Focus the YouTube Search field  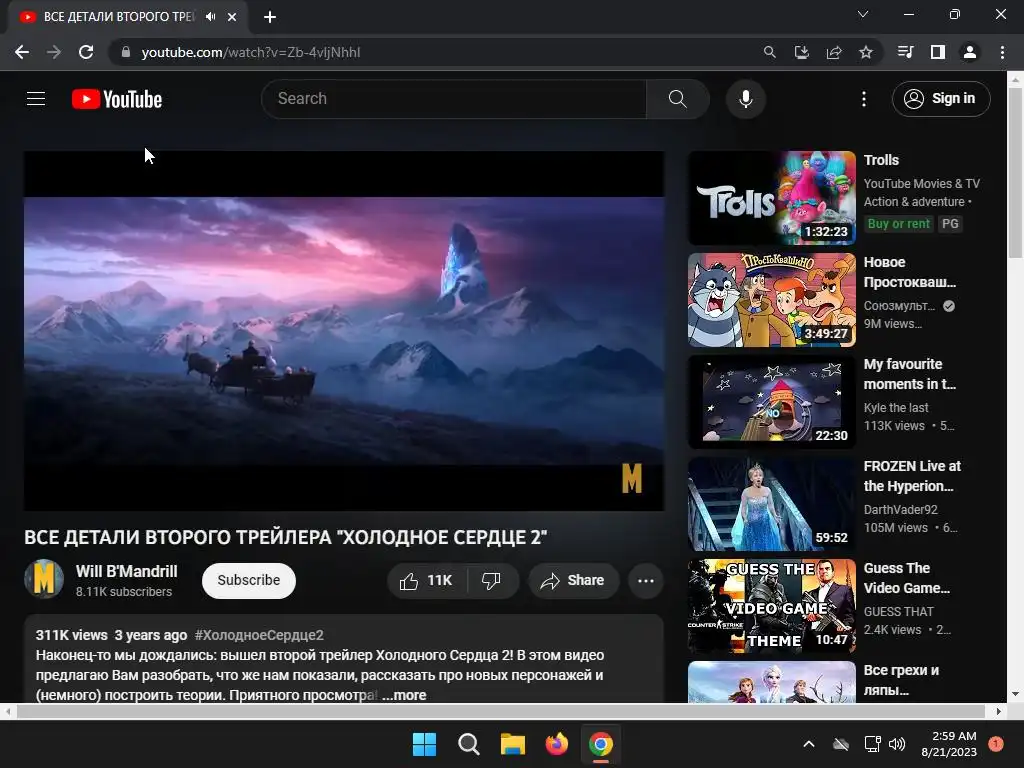[x=454, y=99]
